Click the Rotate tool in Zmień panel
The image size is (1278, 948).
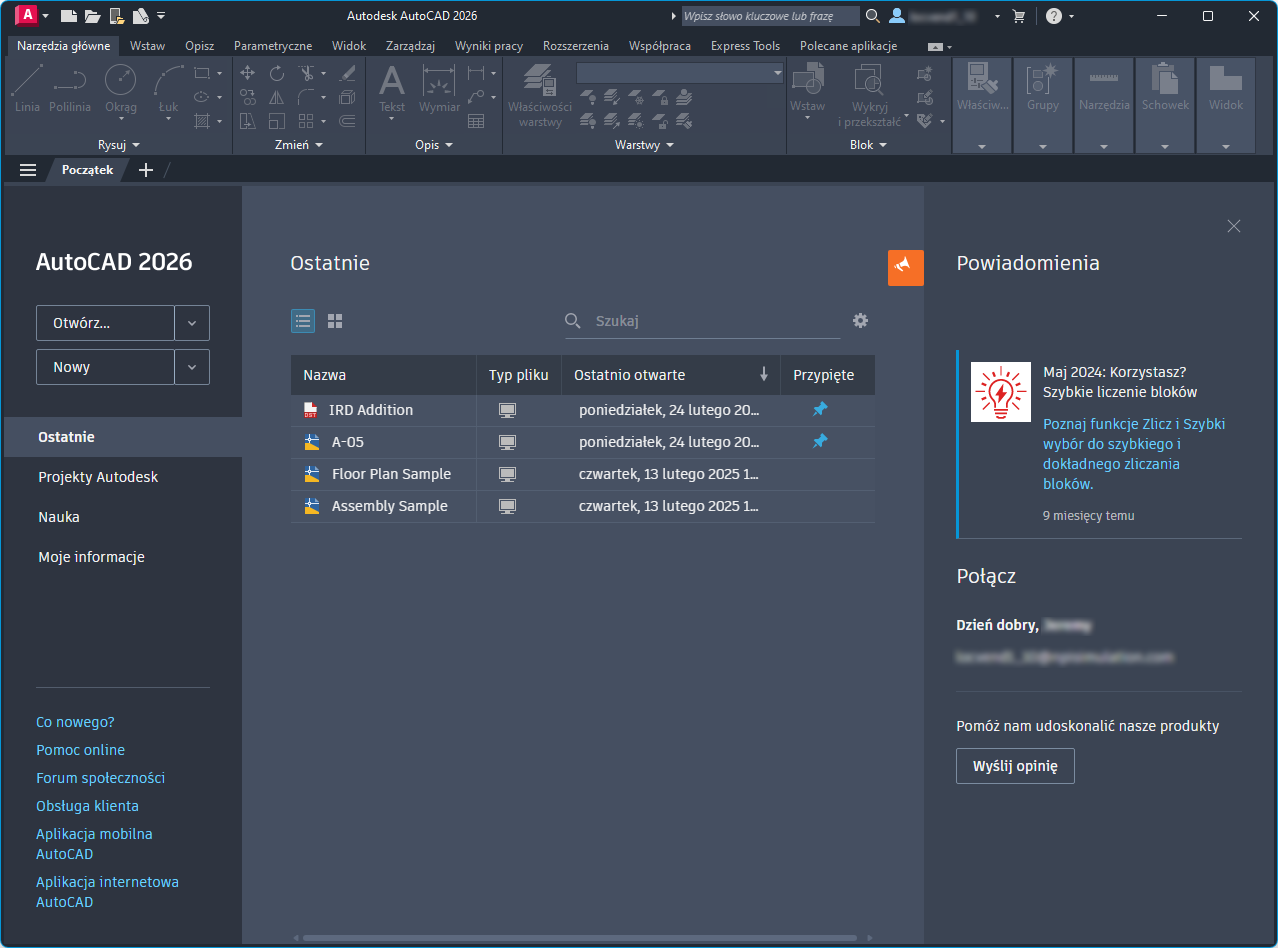coord(277,73)
